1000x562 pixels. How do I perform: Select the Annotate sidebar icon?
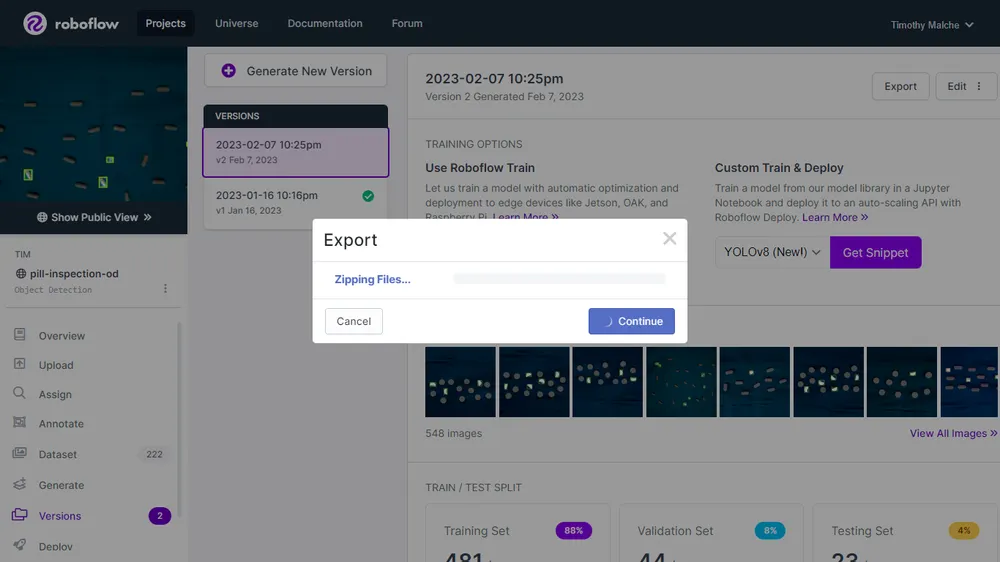pyautogui.click(x=20, y=422)
